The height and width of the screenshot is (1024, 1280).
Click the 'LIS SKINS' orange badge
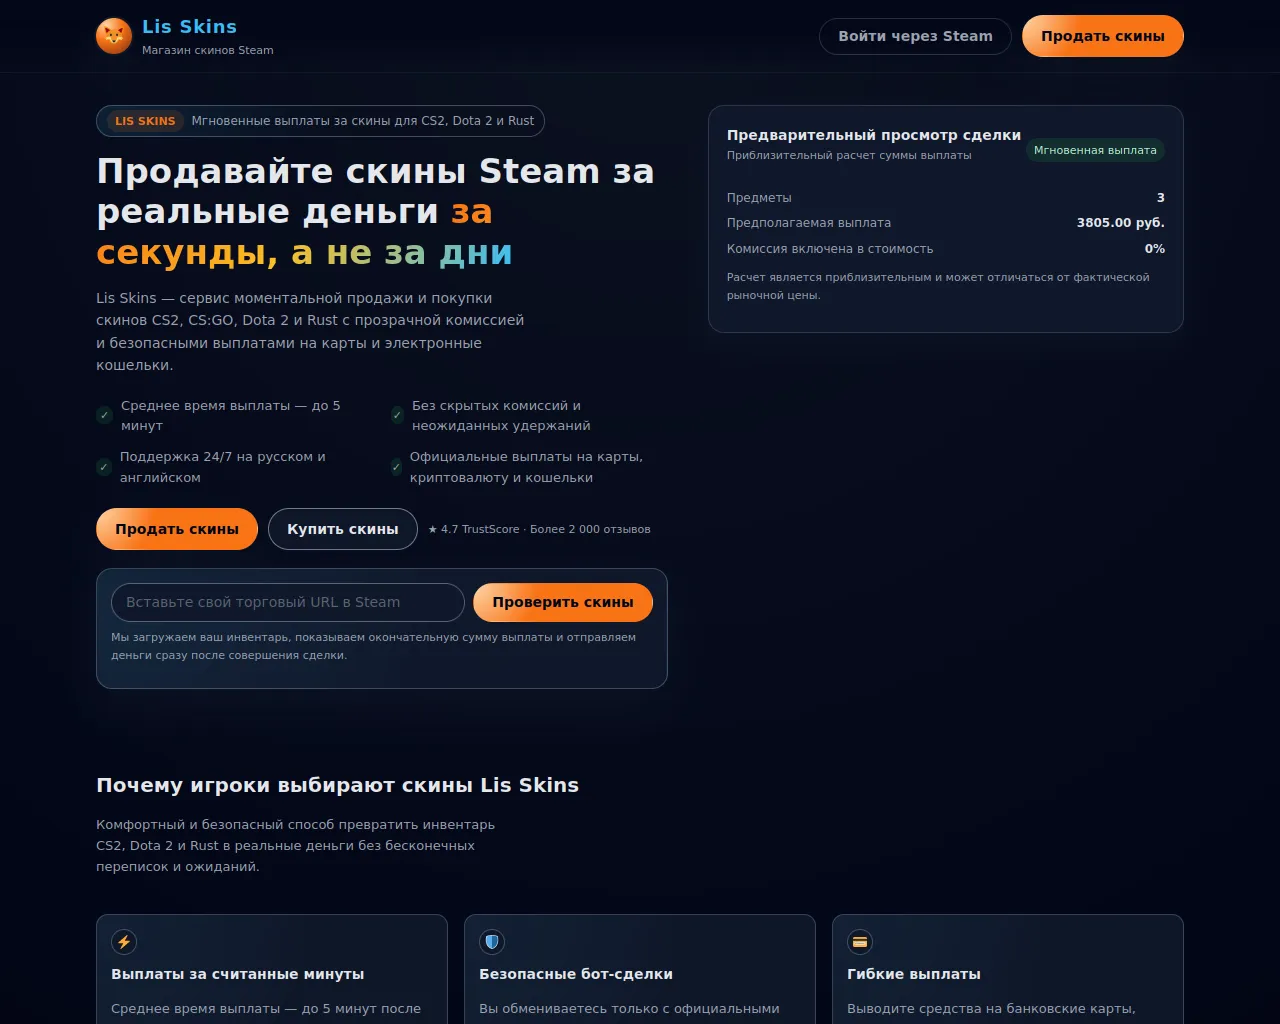click(x=145, y=121)
